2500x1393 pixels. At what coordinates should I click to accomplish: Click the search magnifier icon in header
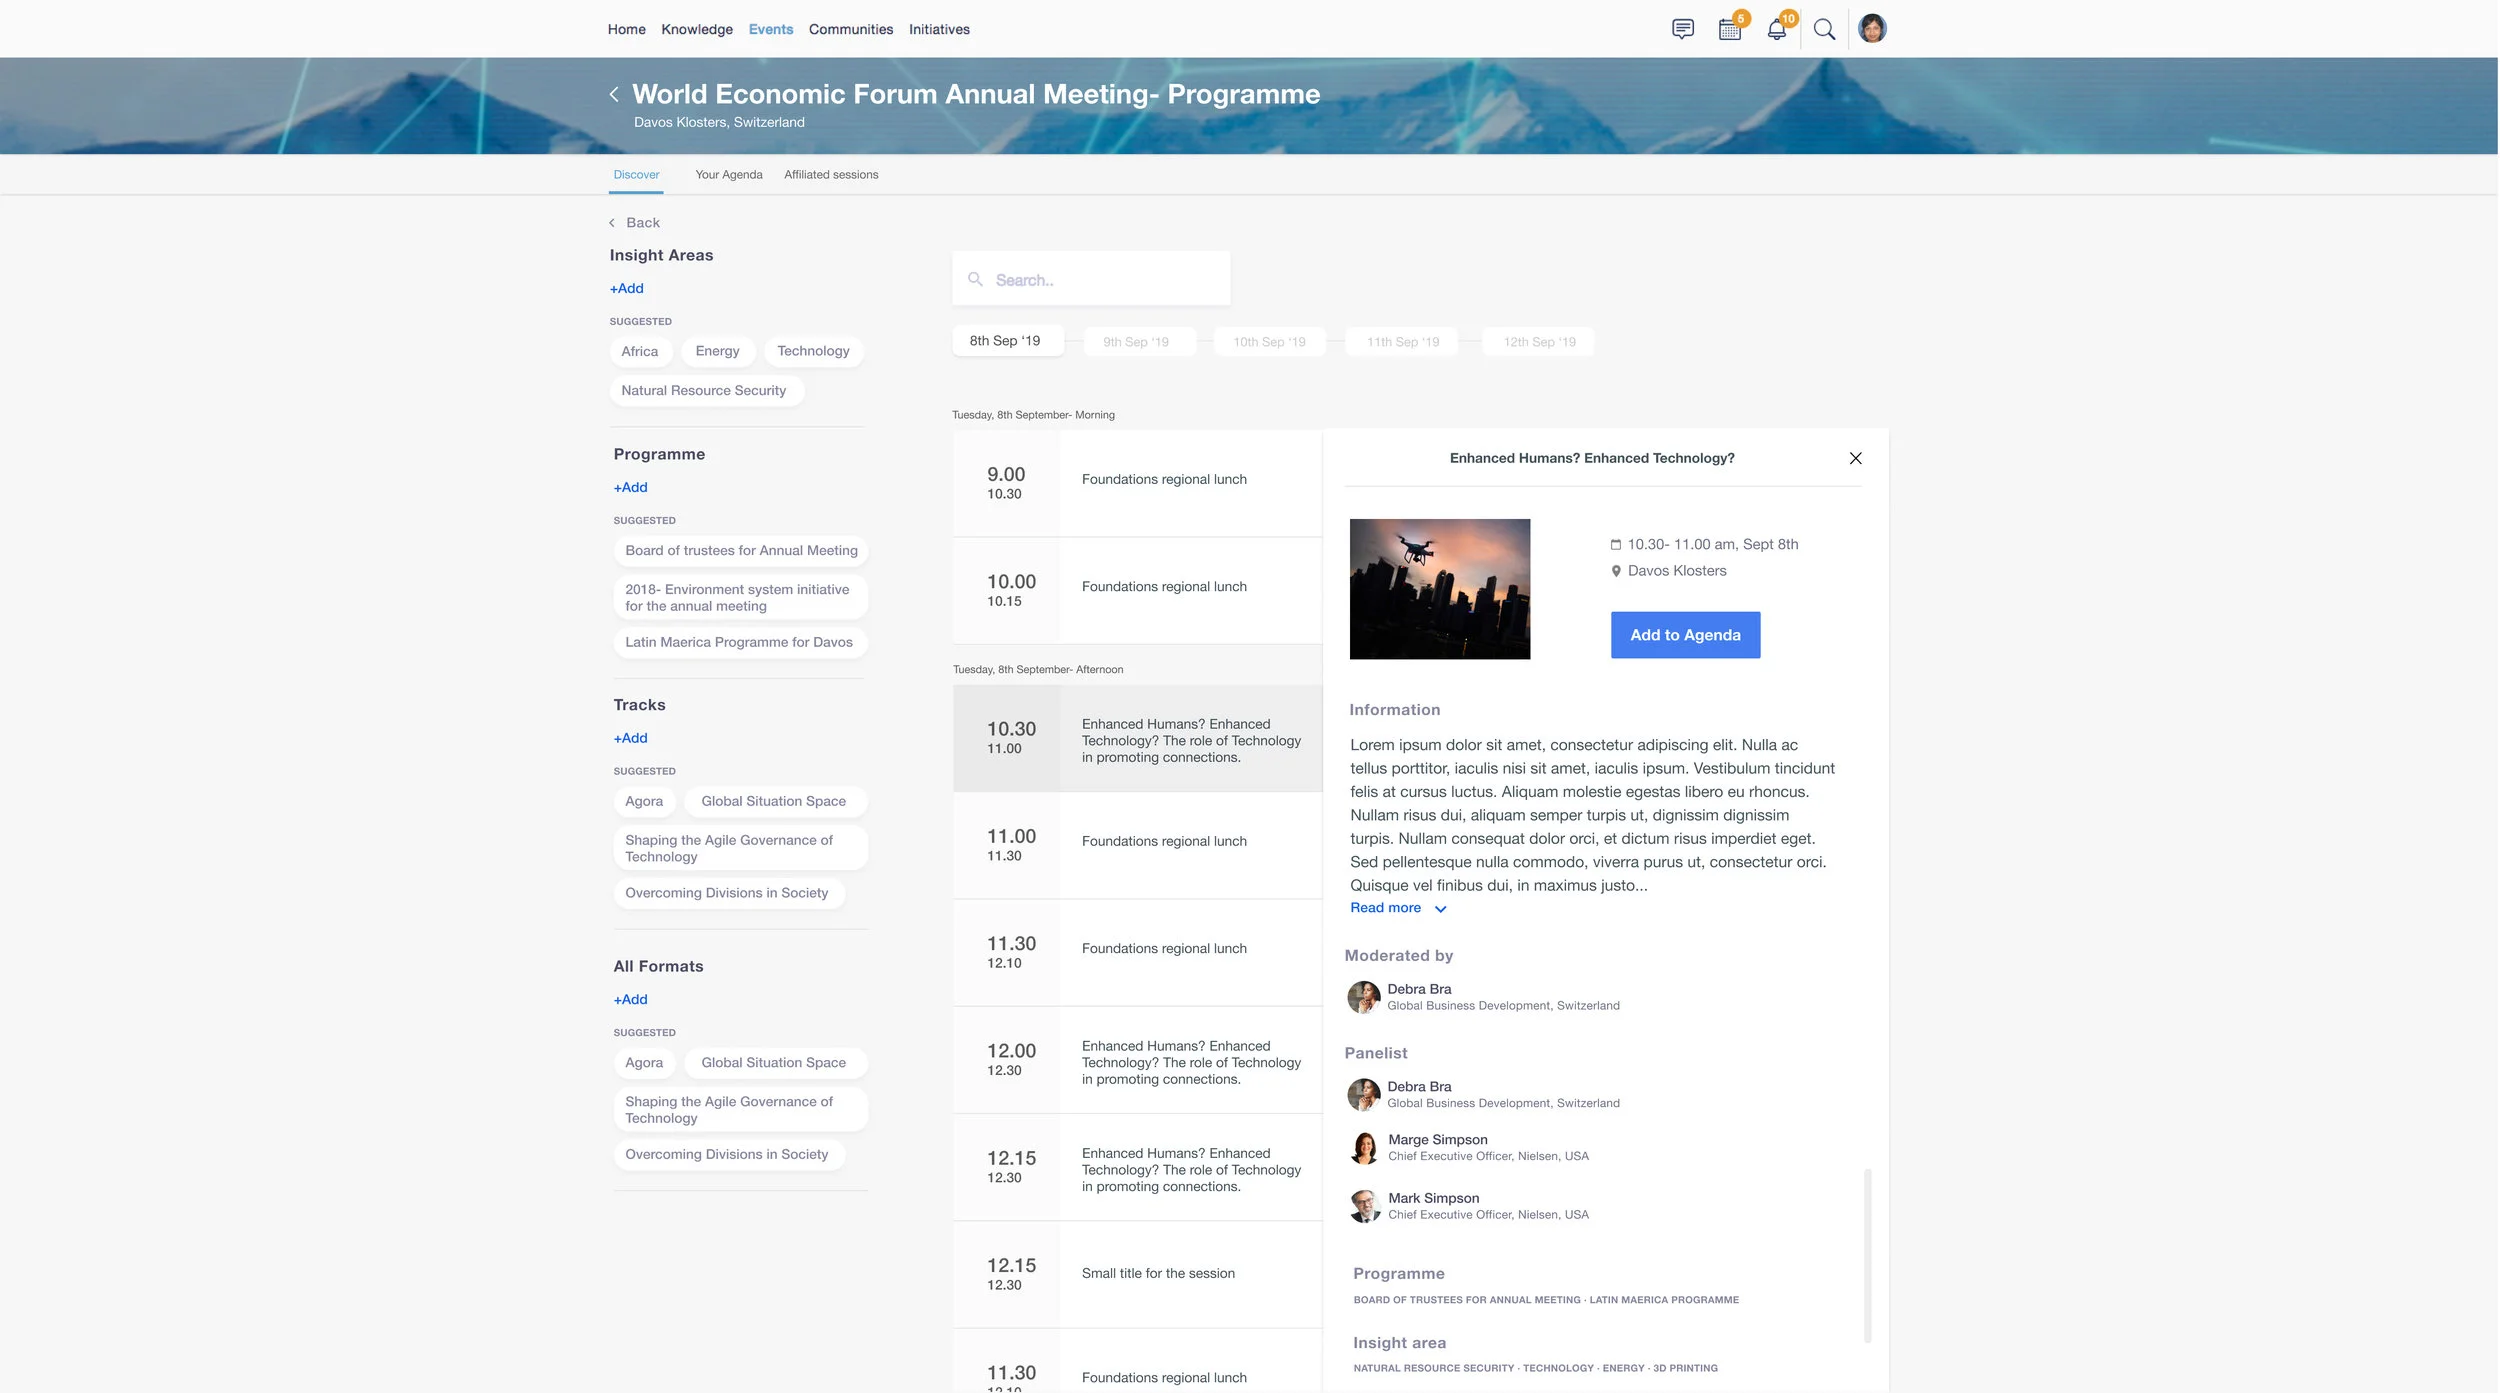point(1824,29)
